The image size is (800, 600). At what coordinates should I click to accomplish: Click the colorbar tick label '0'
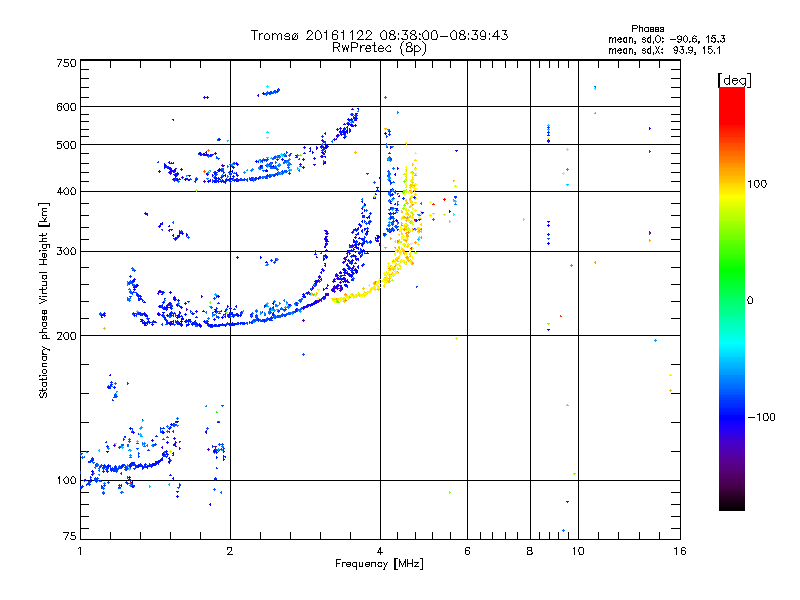click(x=750, y=300)
